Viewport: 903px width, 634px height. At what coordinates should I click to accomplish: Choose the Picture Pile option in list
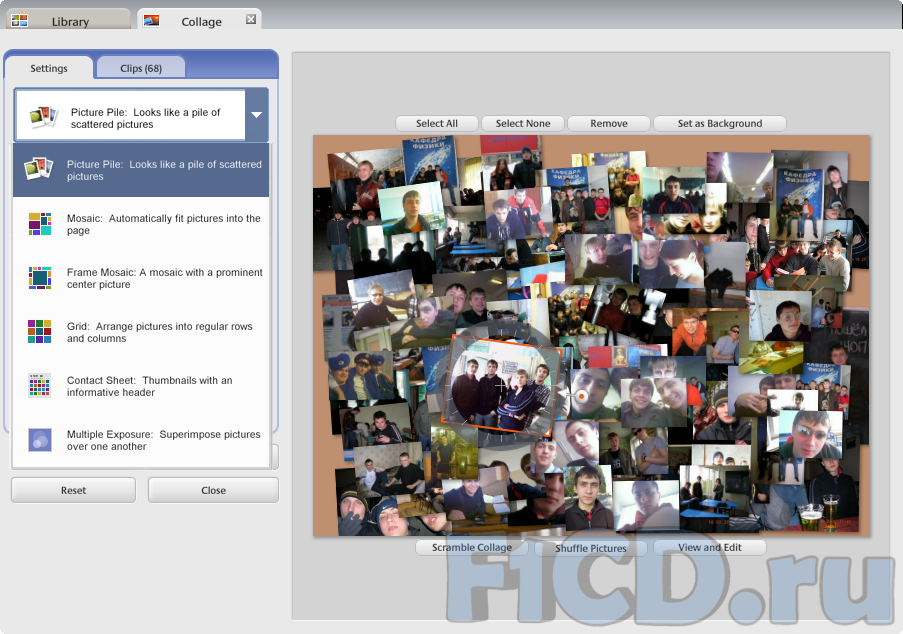pyautogui.click(x=141, y=170)
